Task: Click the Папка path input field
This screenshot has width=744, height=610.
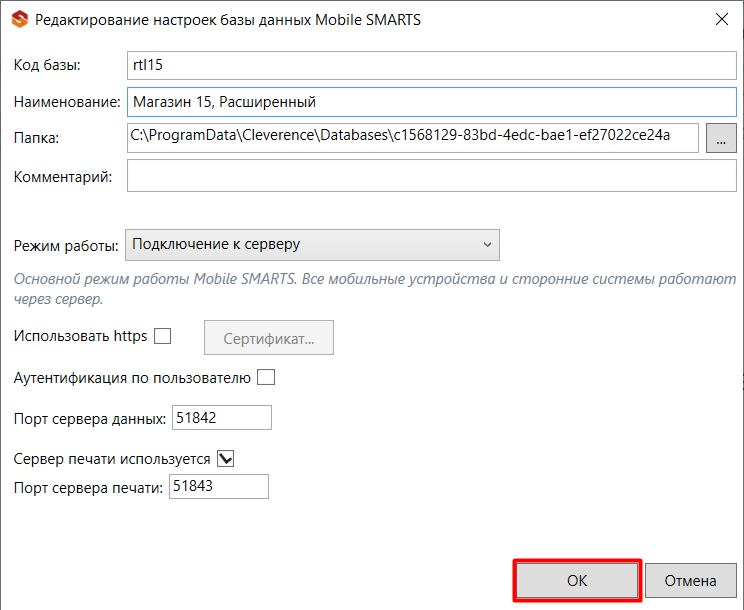Action: click(412, 138)
